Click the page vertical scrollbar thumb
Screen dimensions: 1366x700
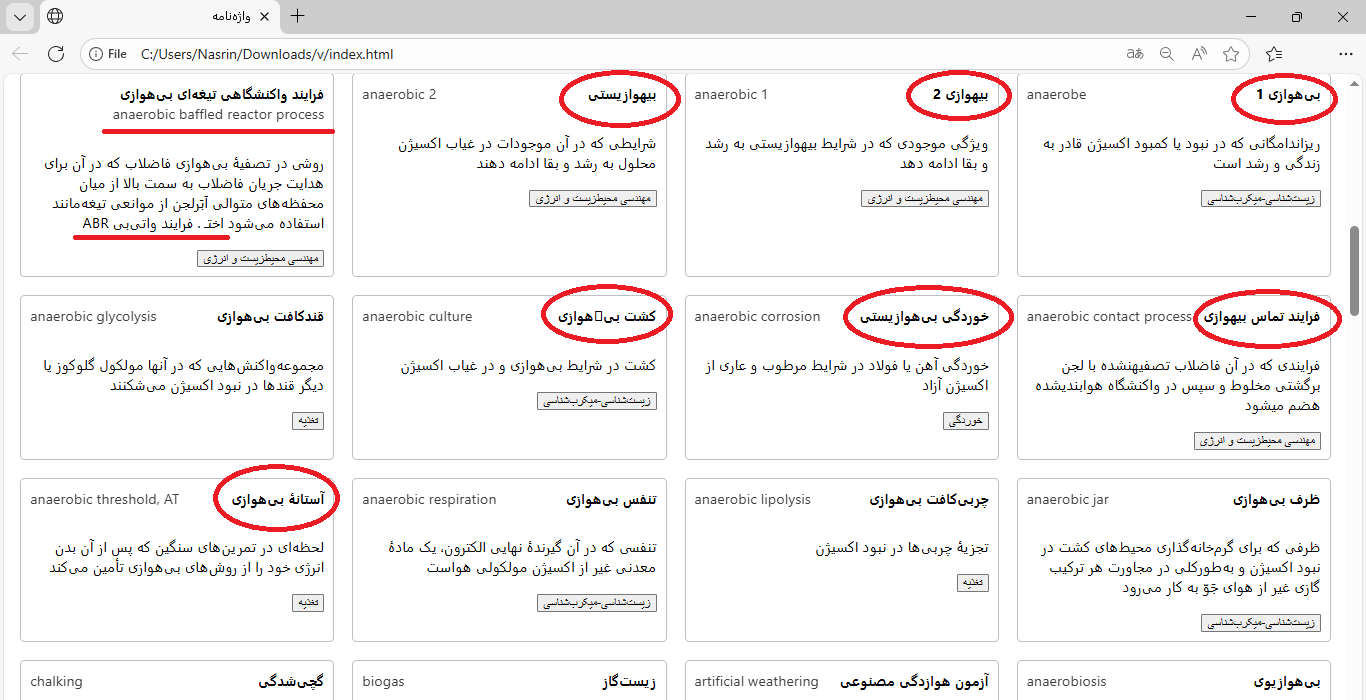tap(1355, 258)
